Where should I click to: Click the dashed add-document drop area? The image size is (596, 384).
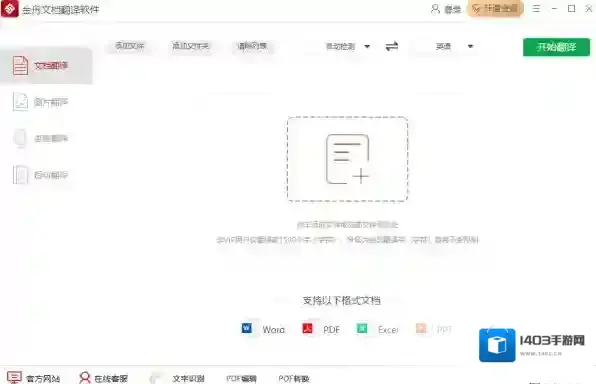pyautogui.click(x=347, y=159)
